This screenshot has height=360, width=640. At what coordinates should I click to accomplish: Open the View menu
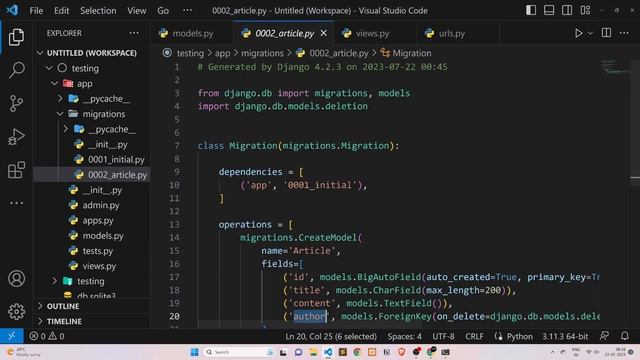pyautogui.click(x=136, y=11)
